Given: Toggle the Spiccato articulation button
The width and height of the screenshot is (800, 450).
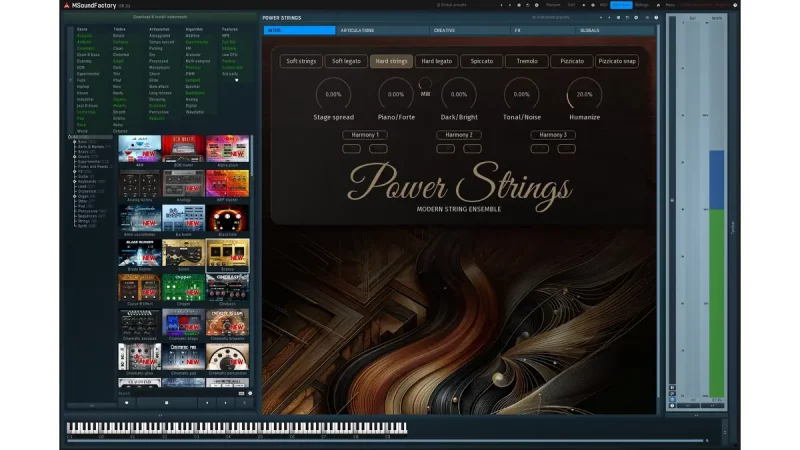Looking at the screenshot, I should (x=480, y=61).
